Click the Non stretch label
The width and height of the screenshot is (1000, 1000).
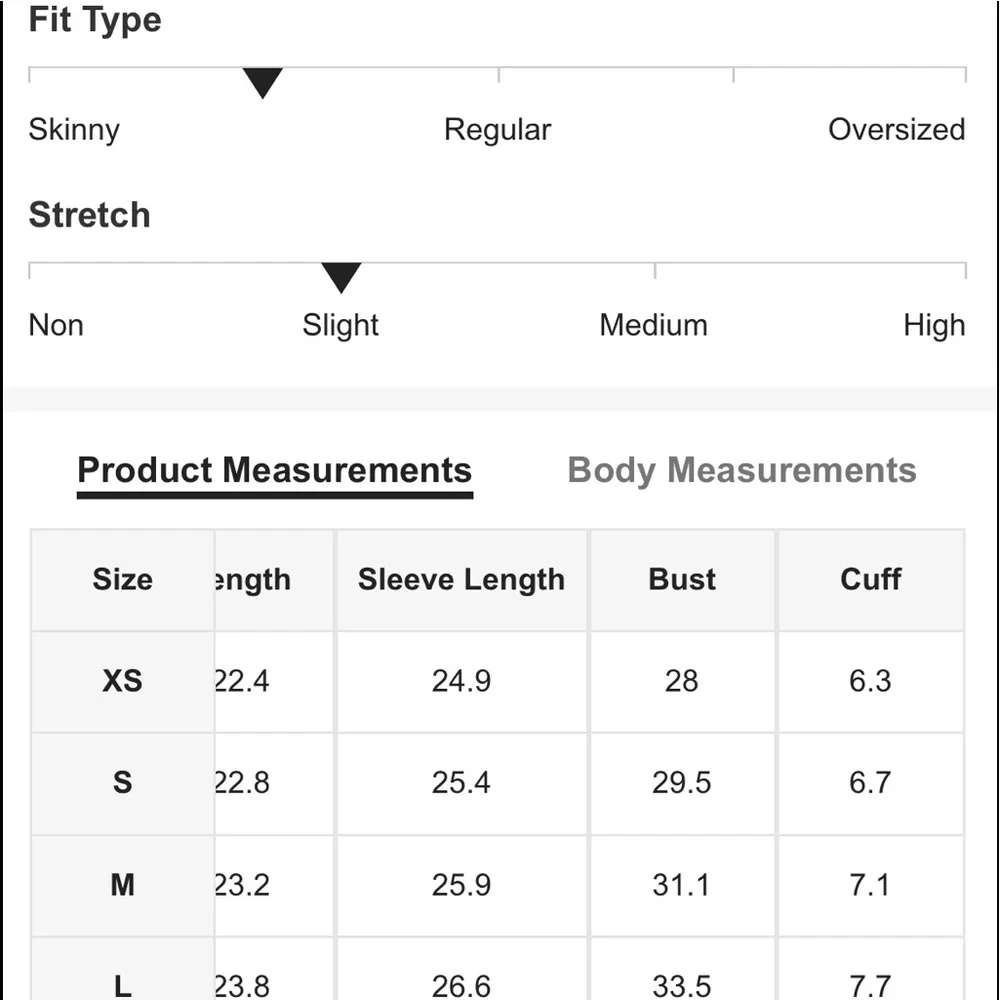[x=56, y=325]
